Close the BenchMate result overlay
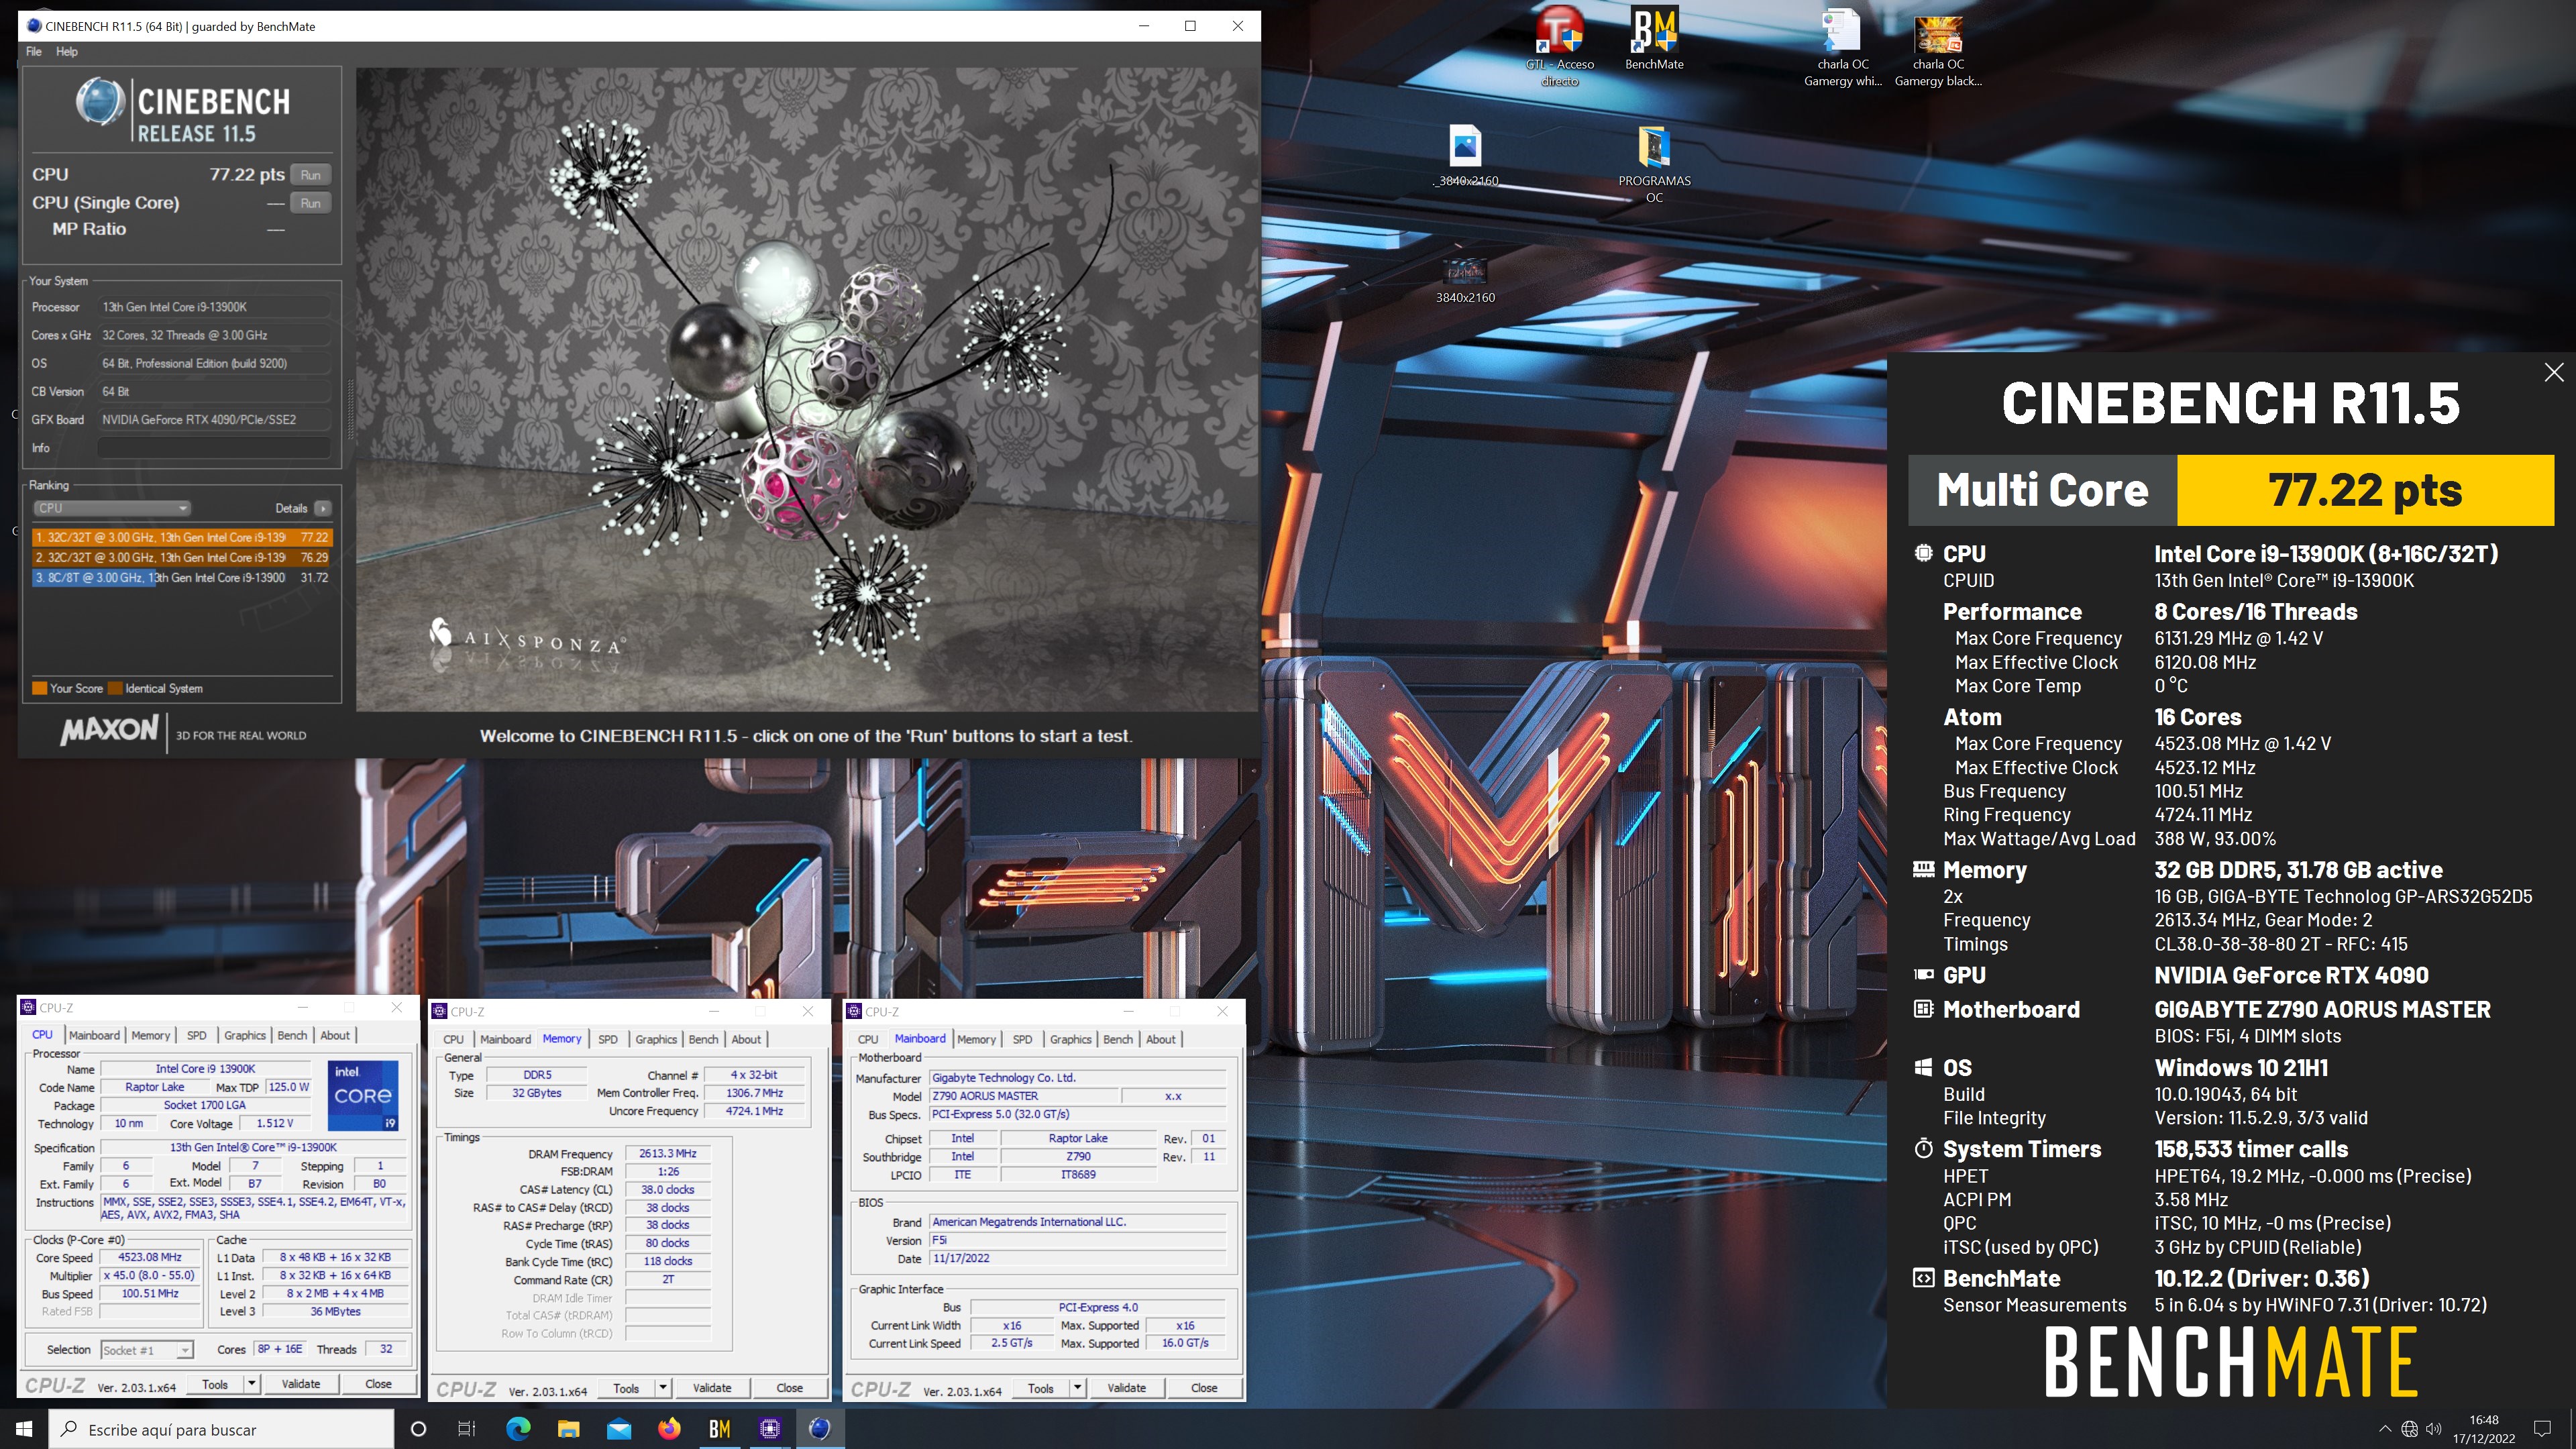2576x1449 pixels. [2553, 372]
